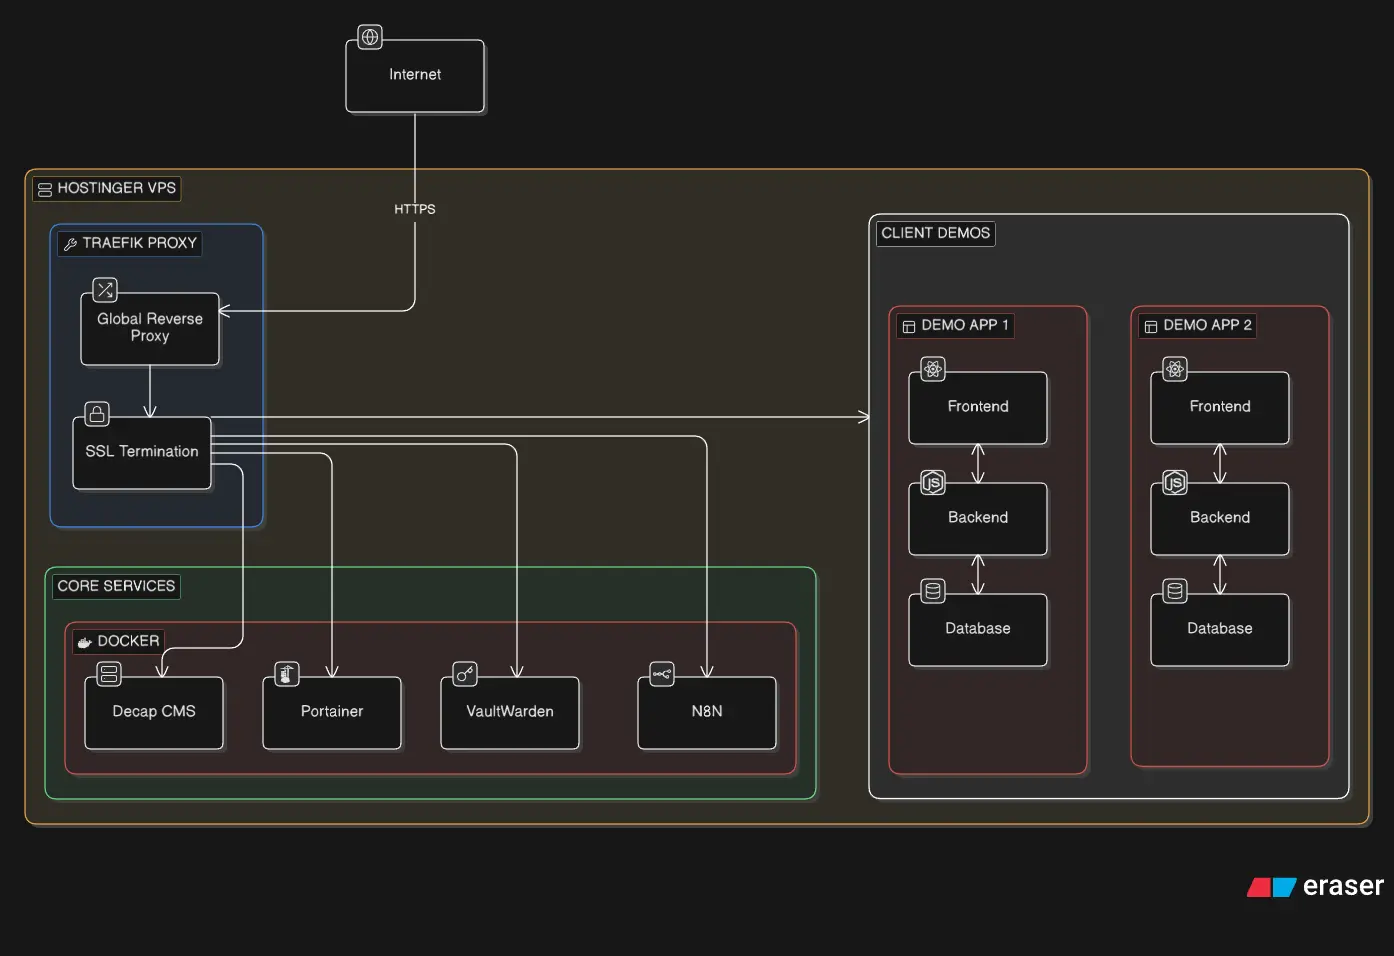Select the Frontend node in Demo App 2

(x=1219, y=407)
